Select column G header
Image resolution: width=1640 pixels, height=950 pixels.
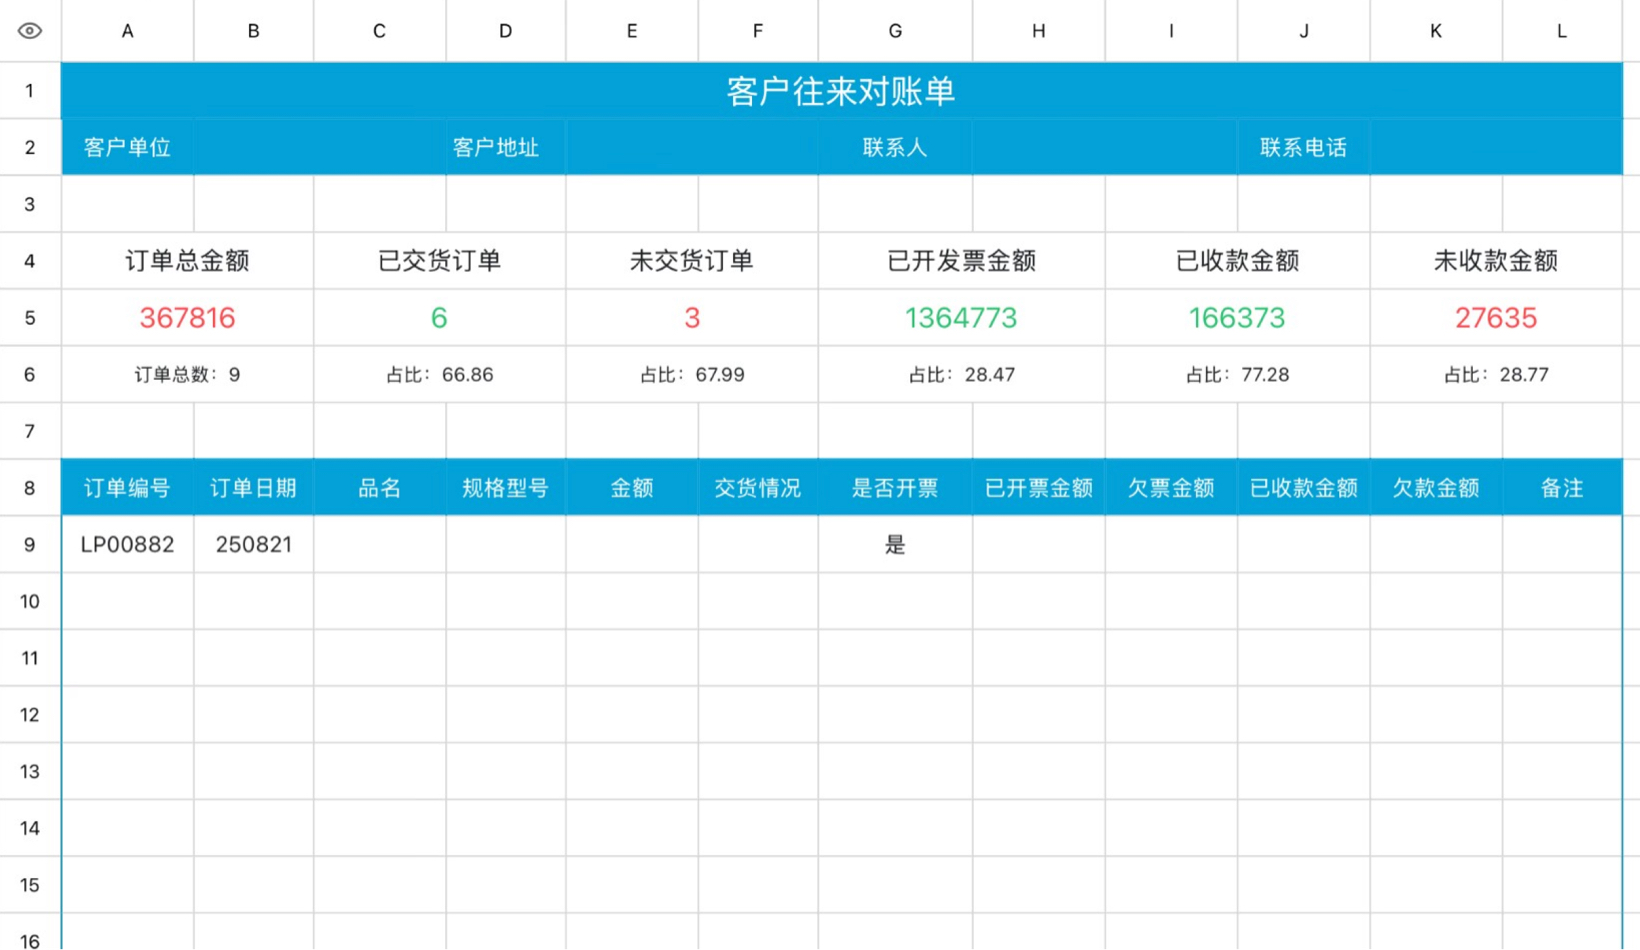coord(895,31)
